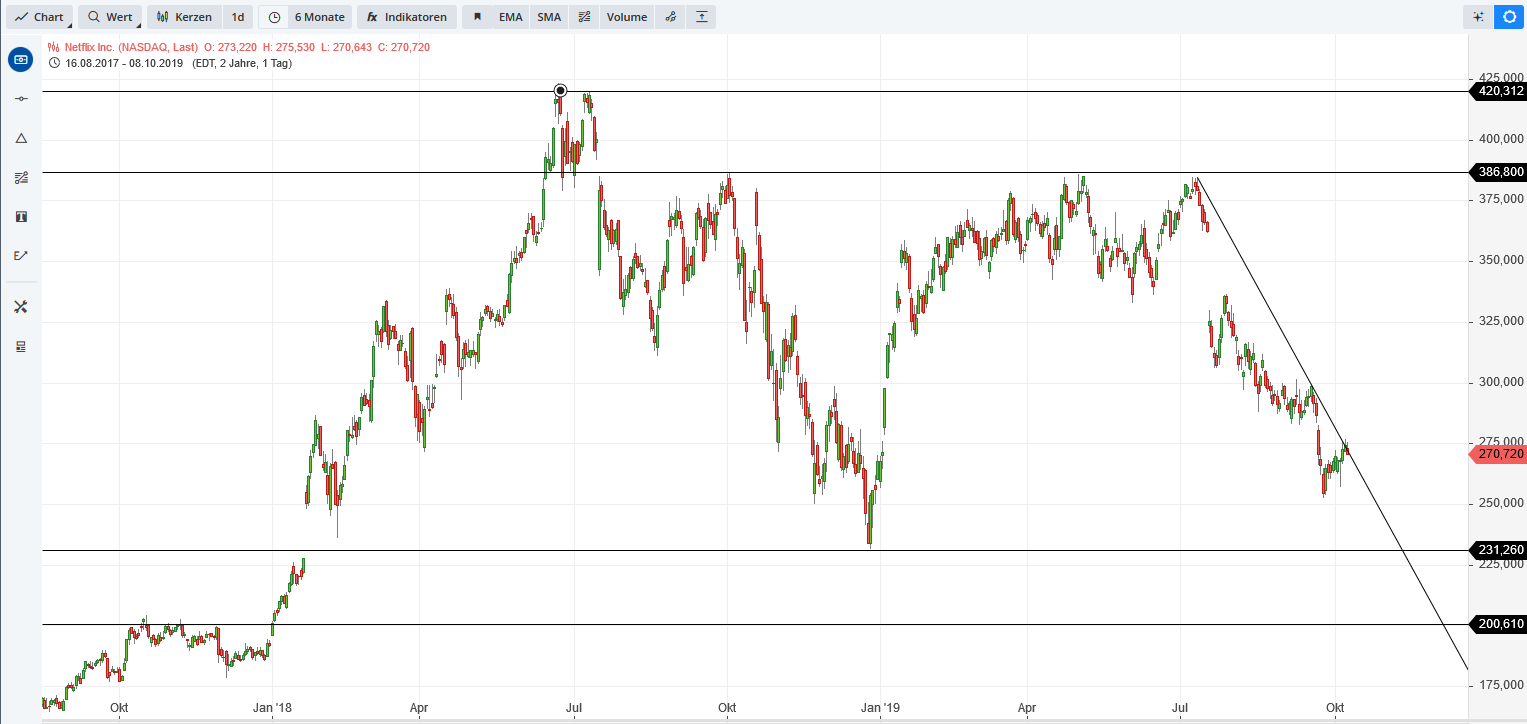Screen dimensions: 1527x724
Task: Switch chart type via Kerzen menu
Action: [184, 17]
